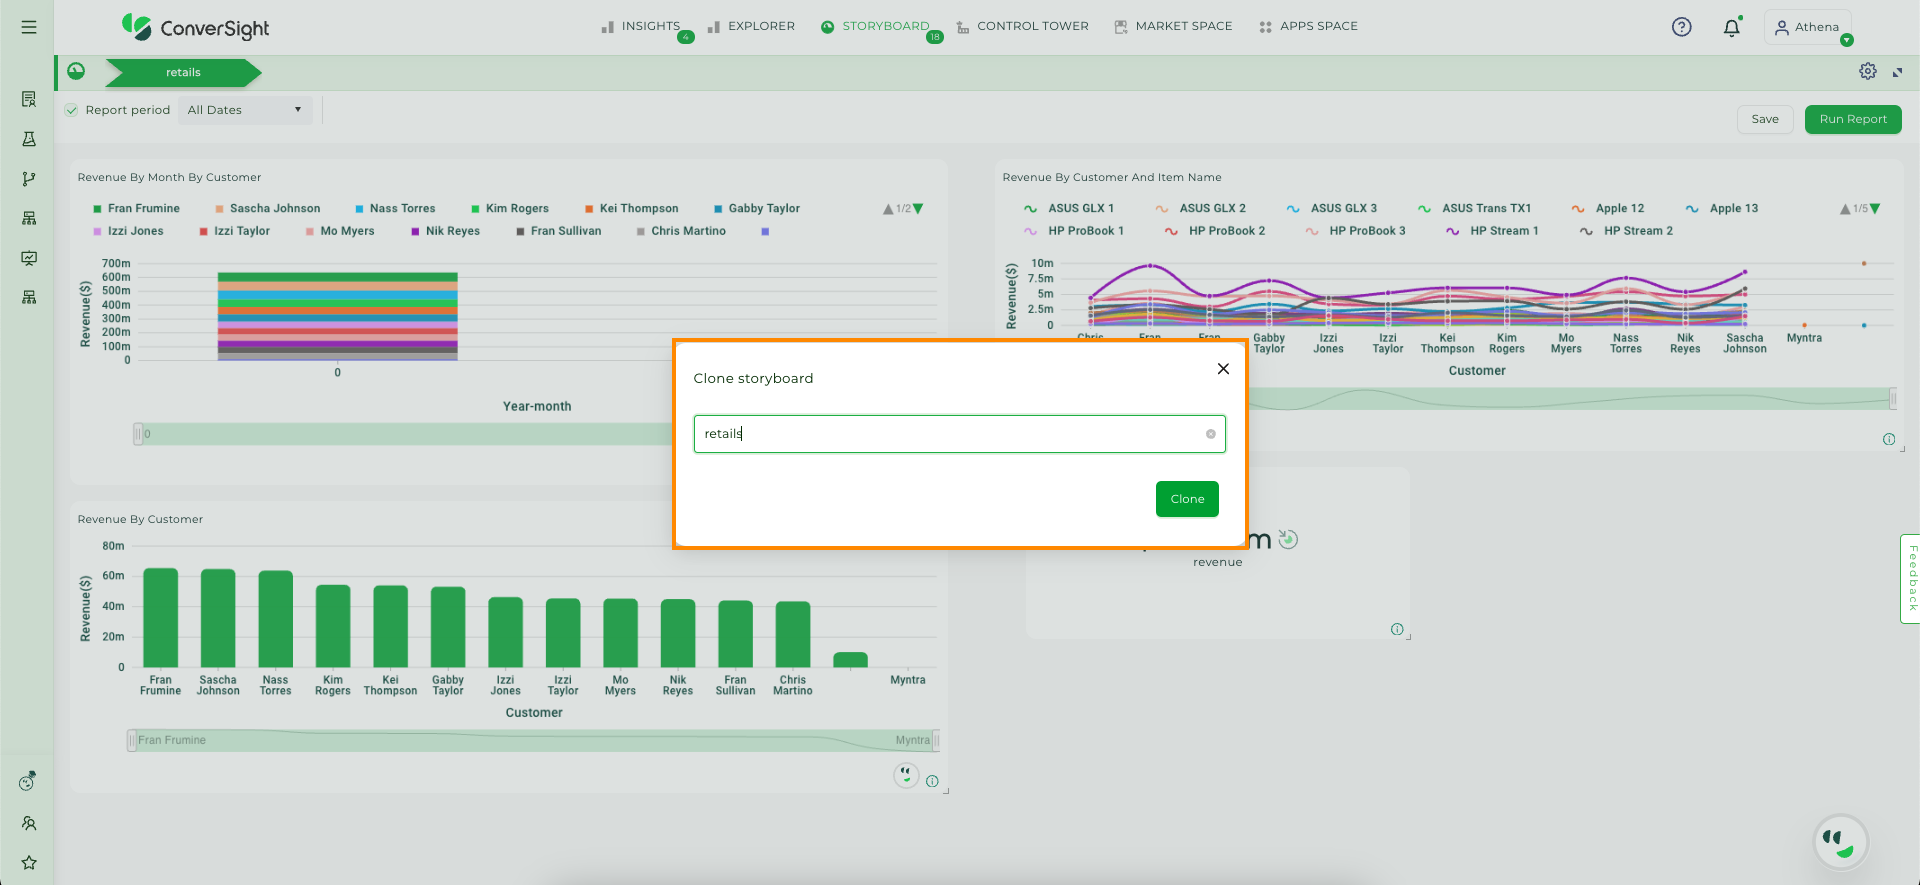Viewport: 1920px width, 885px height.
Task: Toggle Nass Torres legend series
Action: 395,209
